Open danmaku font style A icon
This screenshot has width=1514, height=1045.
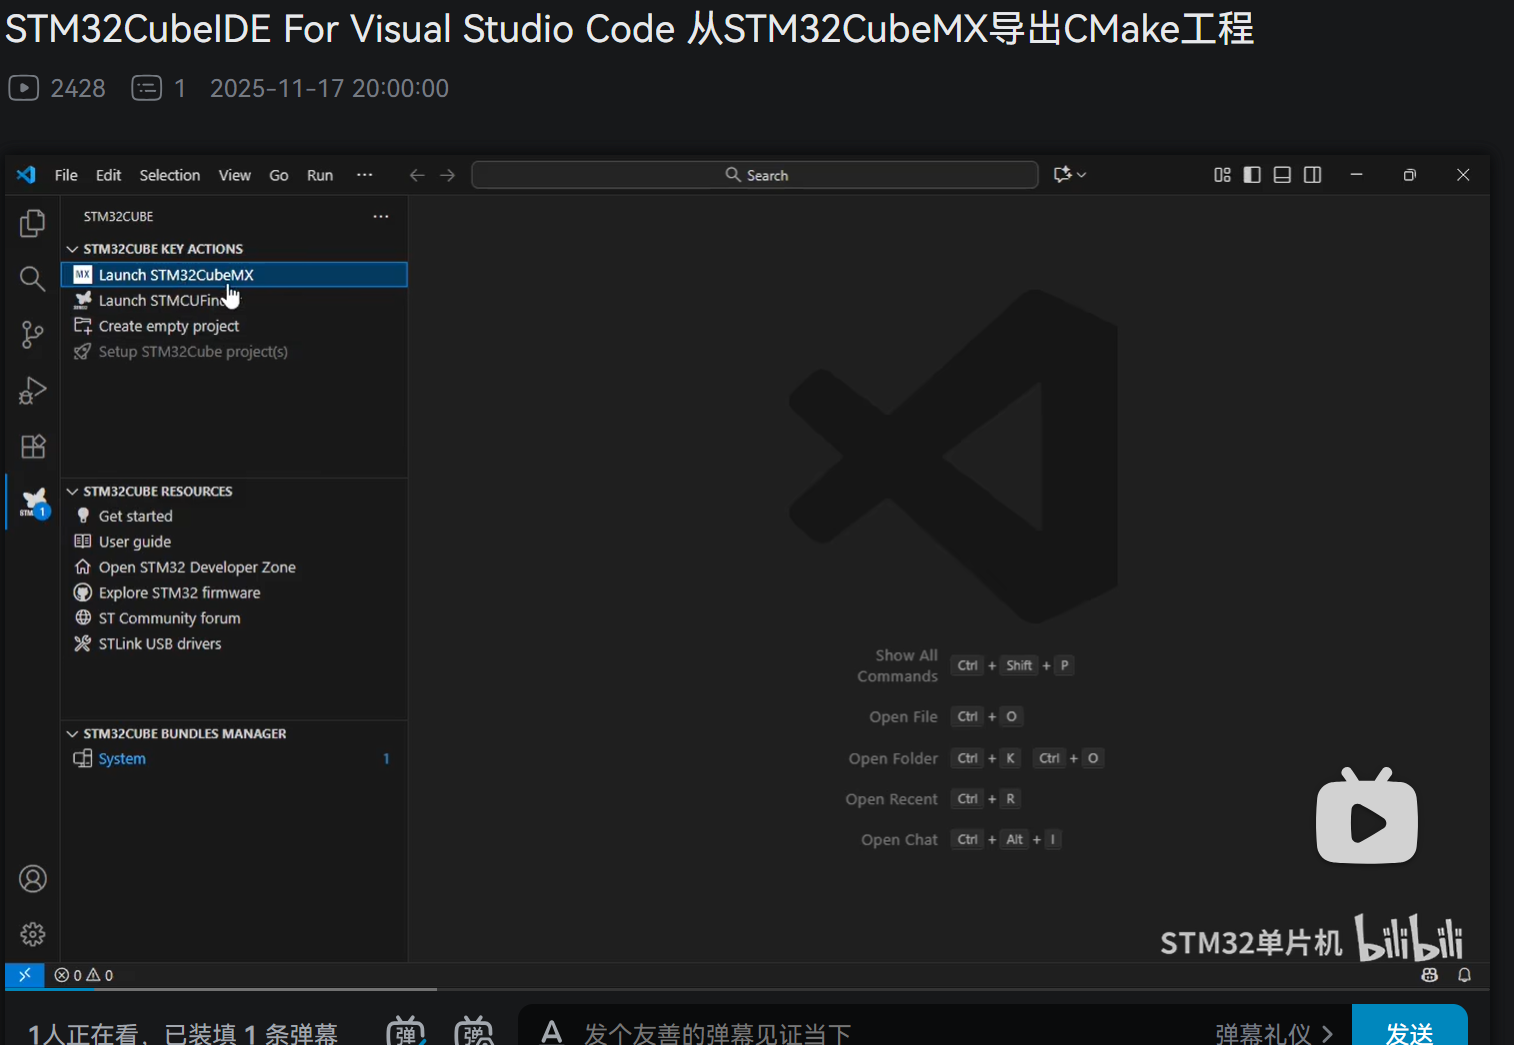[551, 1032]
